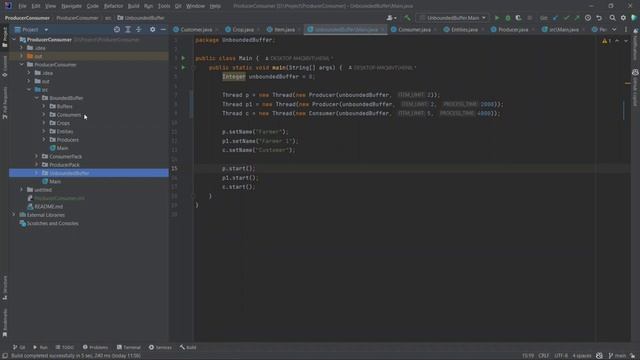Open the Run tool window button
Screen dimensions: 640x360
[40, 347]
